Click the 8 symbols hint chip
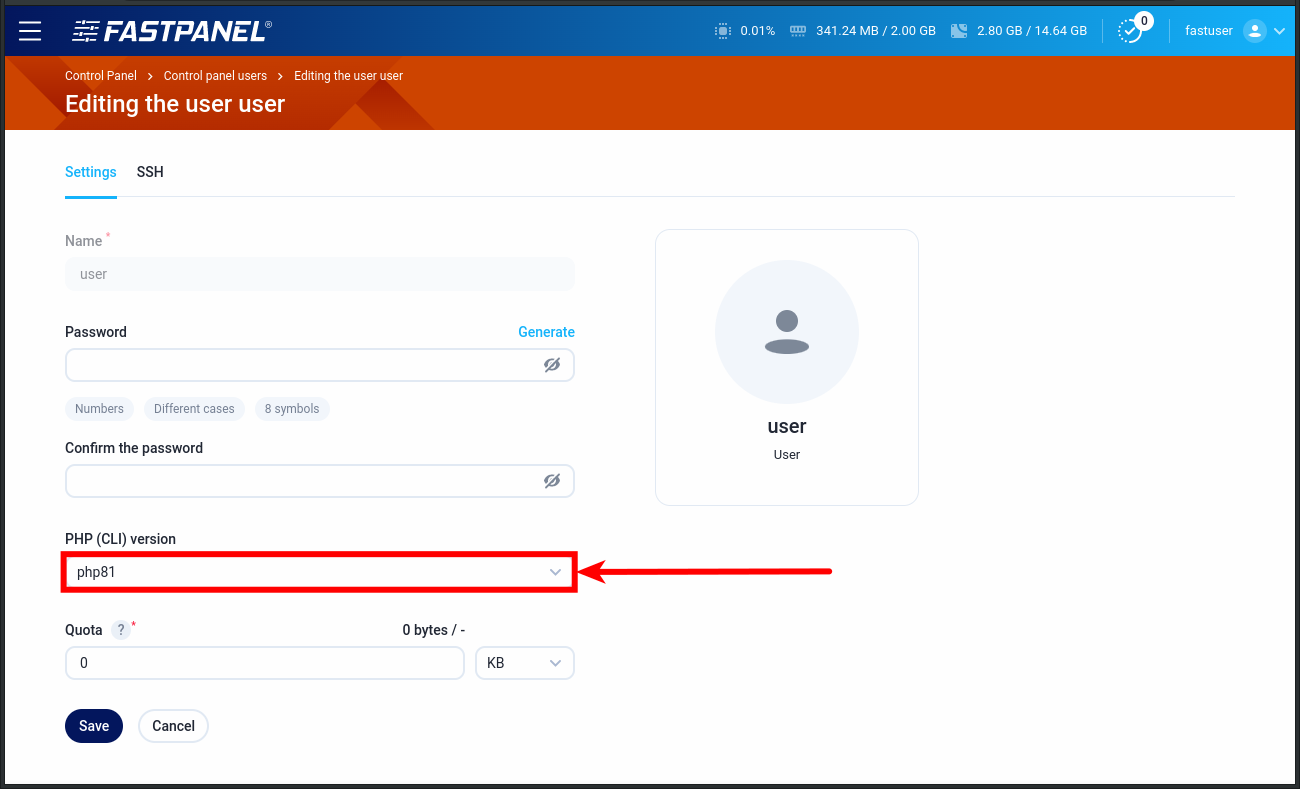Image resolution: width=1300 pixels, height=789 pixels. tap(292, 409)
